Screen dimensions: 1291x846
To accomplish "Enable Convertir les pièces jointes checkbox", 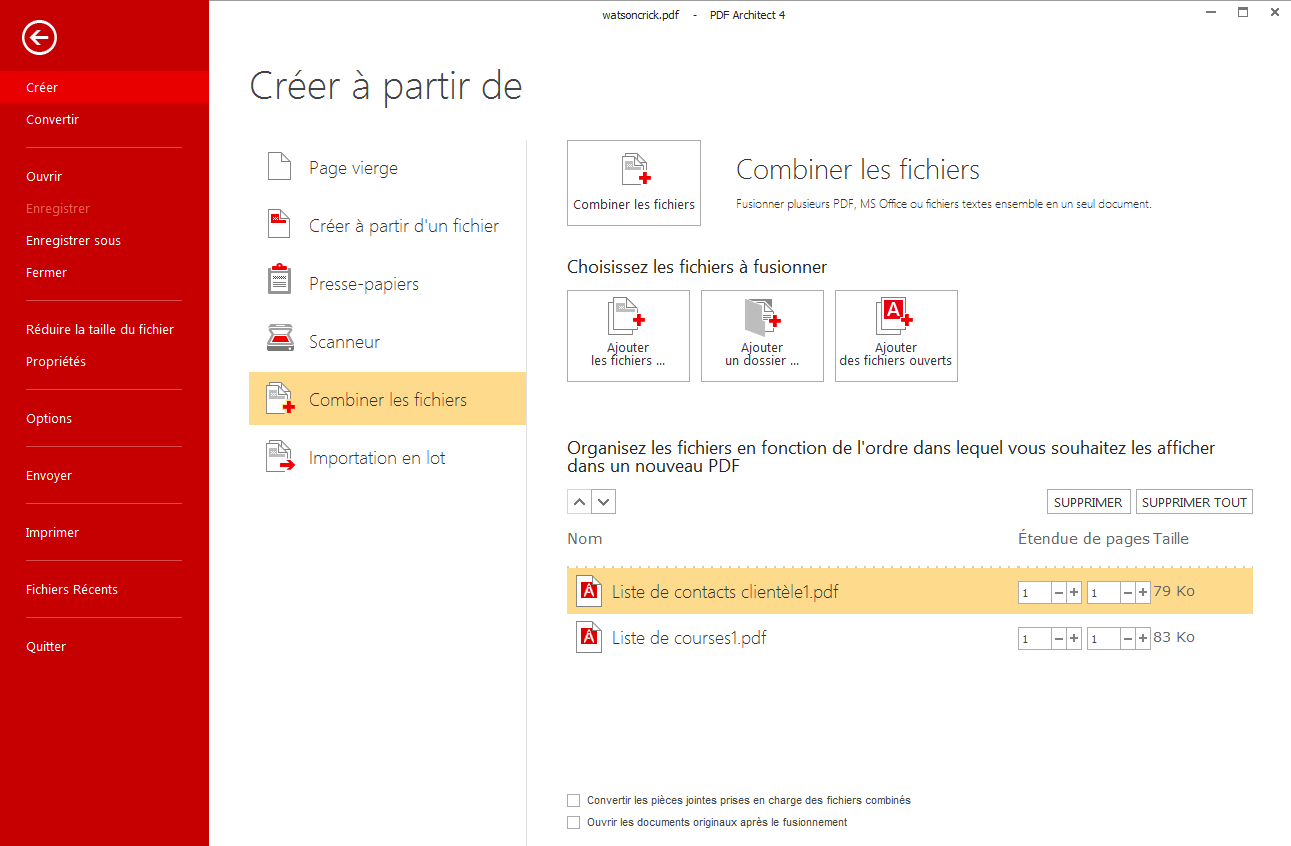I will [574, 800].
